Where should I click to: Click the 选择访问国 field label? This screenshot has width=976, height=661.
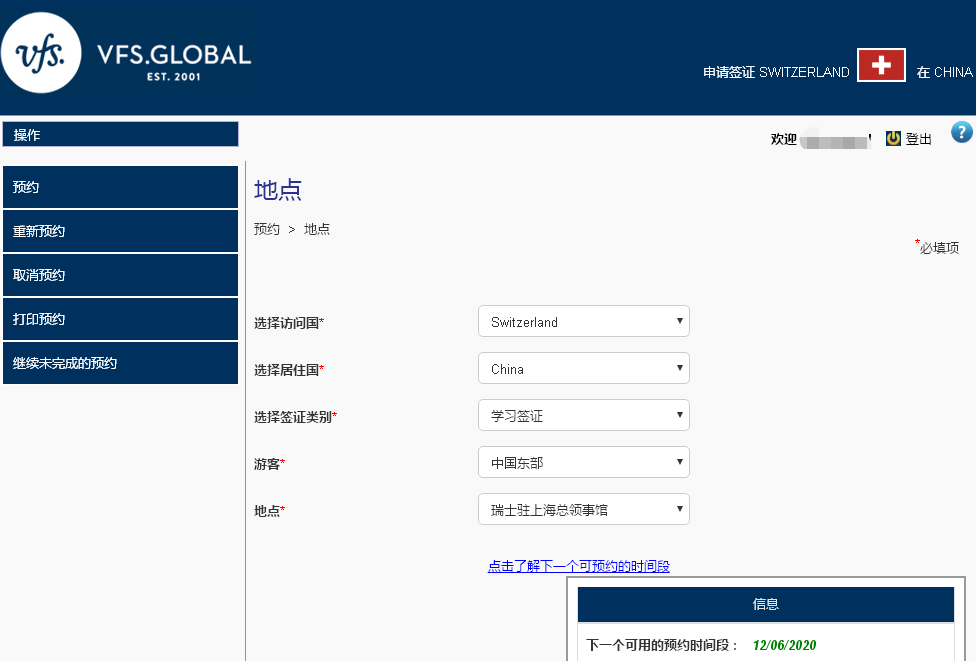pyautogui.click(x=287, y=323)
